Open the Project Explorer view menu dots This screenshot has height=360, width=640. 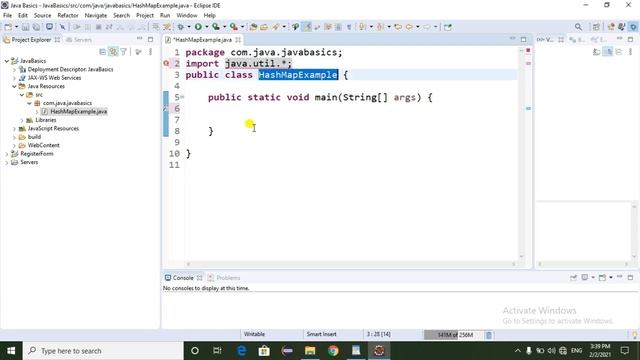pyautogui.click(x=151, y=52)
